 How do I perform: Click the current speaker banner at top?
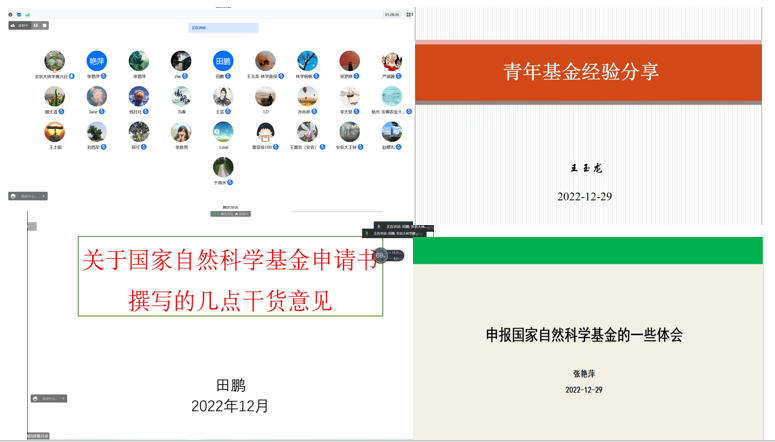[223, 28]
